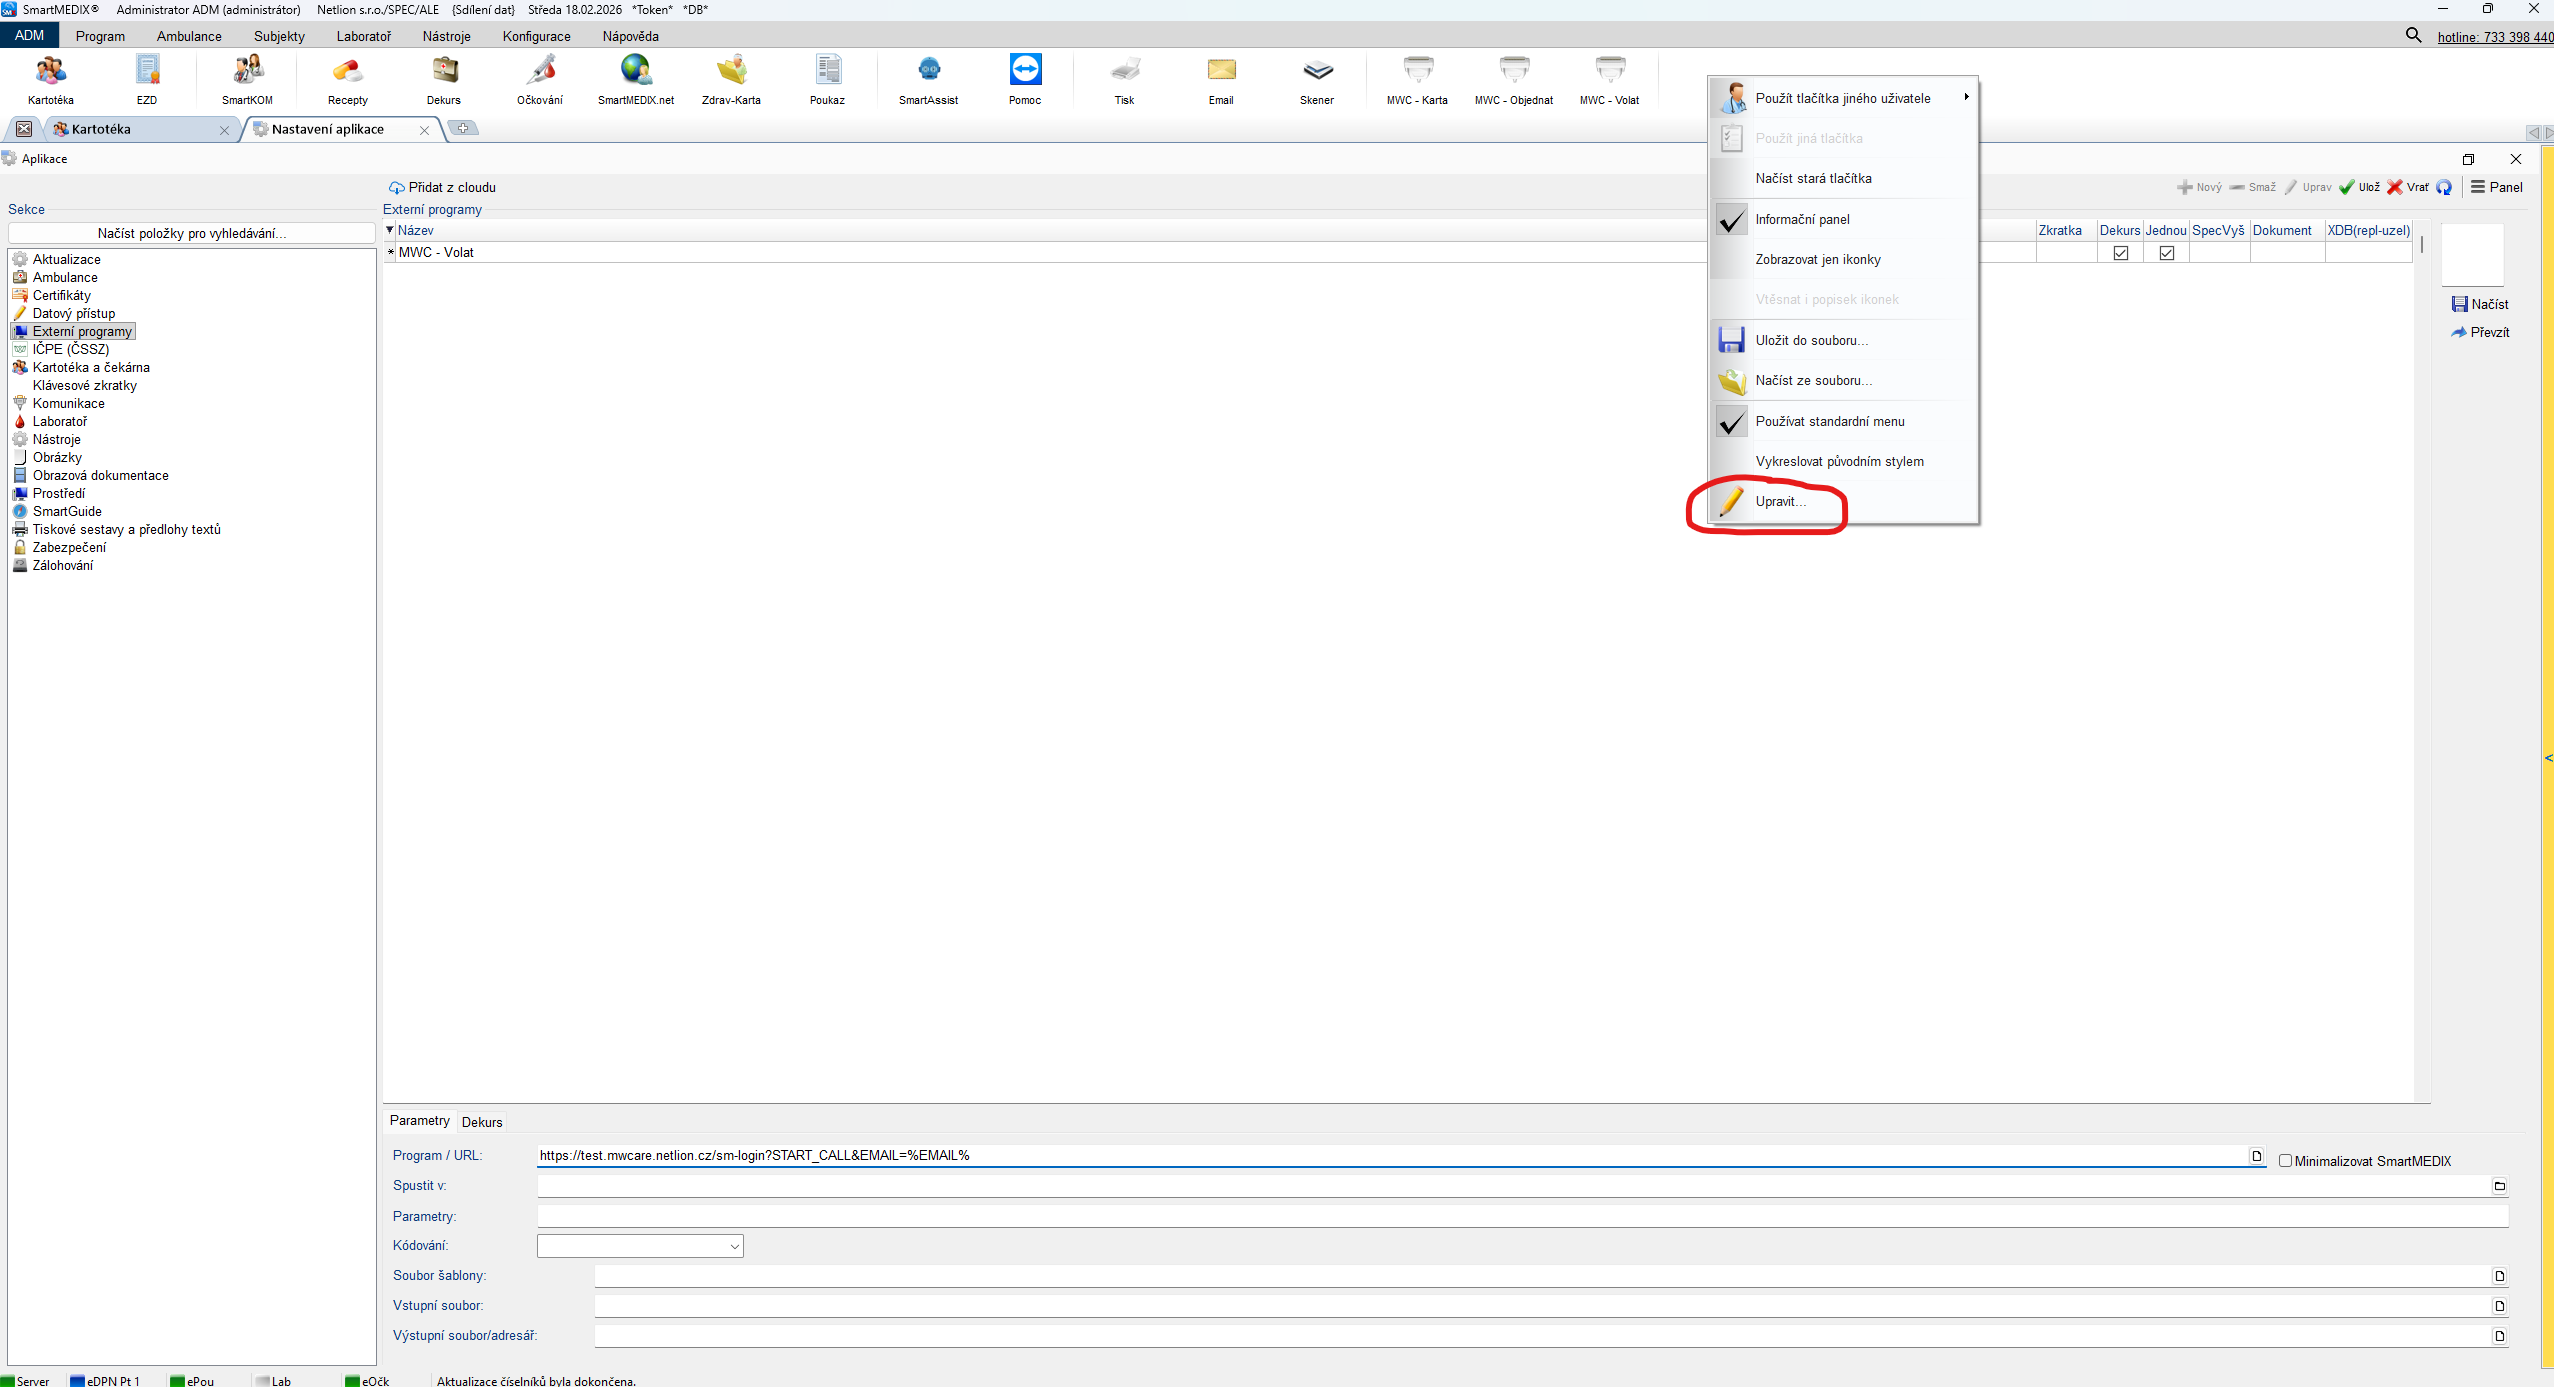The width and height of the screenshot is (2554, 1387).
Task: Toggle Dekurs checkbox for MWC - Volat
Action: [2120, 253]
